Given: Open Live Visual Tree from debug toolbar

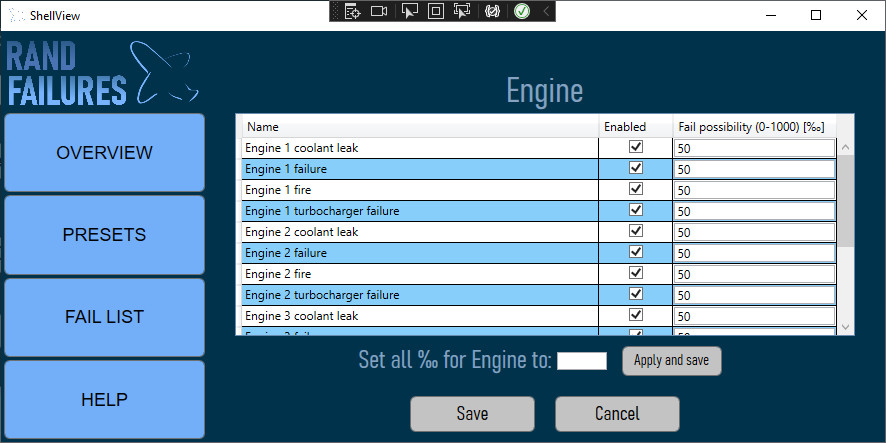Looking at the screenshot, I should click(351, 12).
